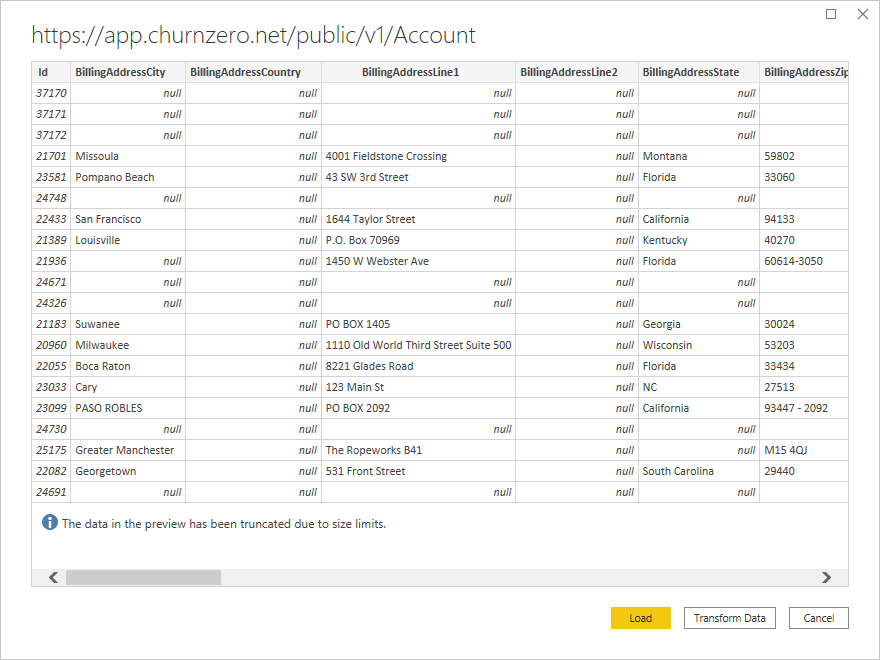
Task: Click the Id cell 24671
Action: pyautogui.click(x=51, y=282)
